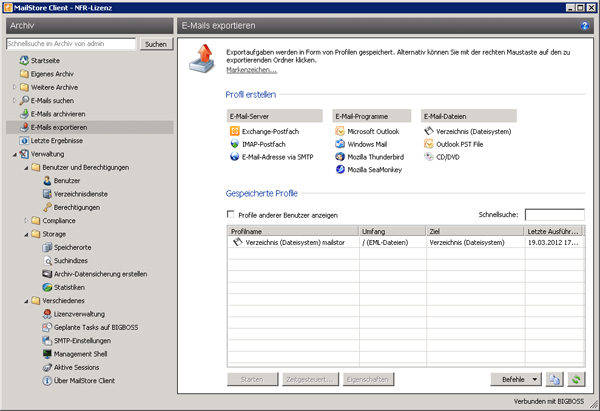Viewport: 600px width, 411px height.
Task: Focus the Schnellsuche im Archiv field
Action: pos(71,44)
